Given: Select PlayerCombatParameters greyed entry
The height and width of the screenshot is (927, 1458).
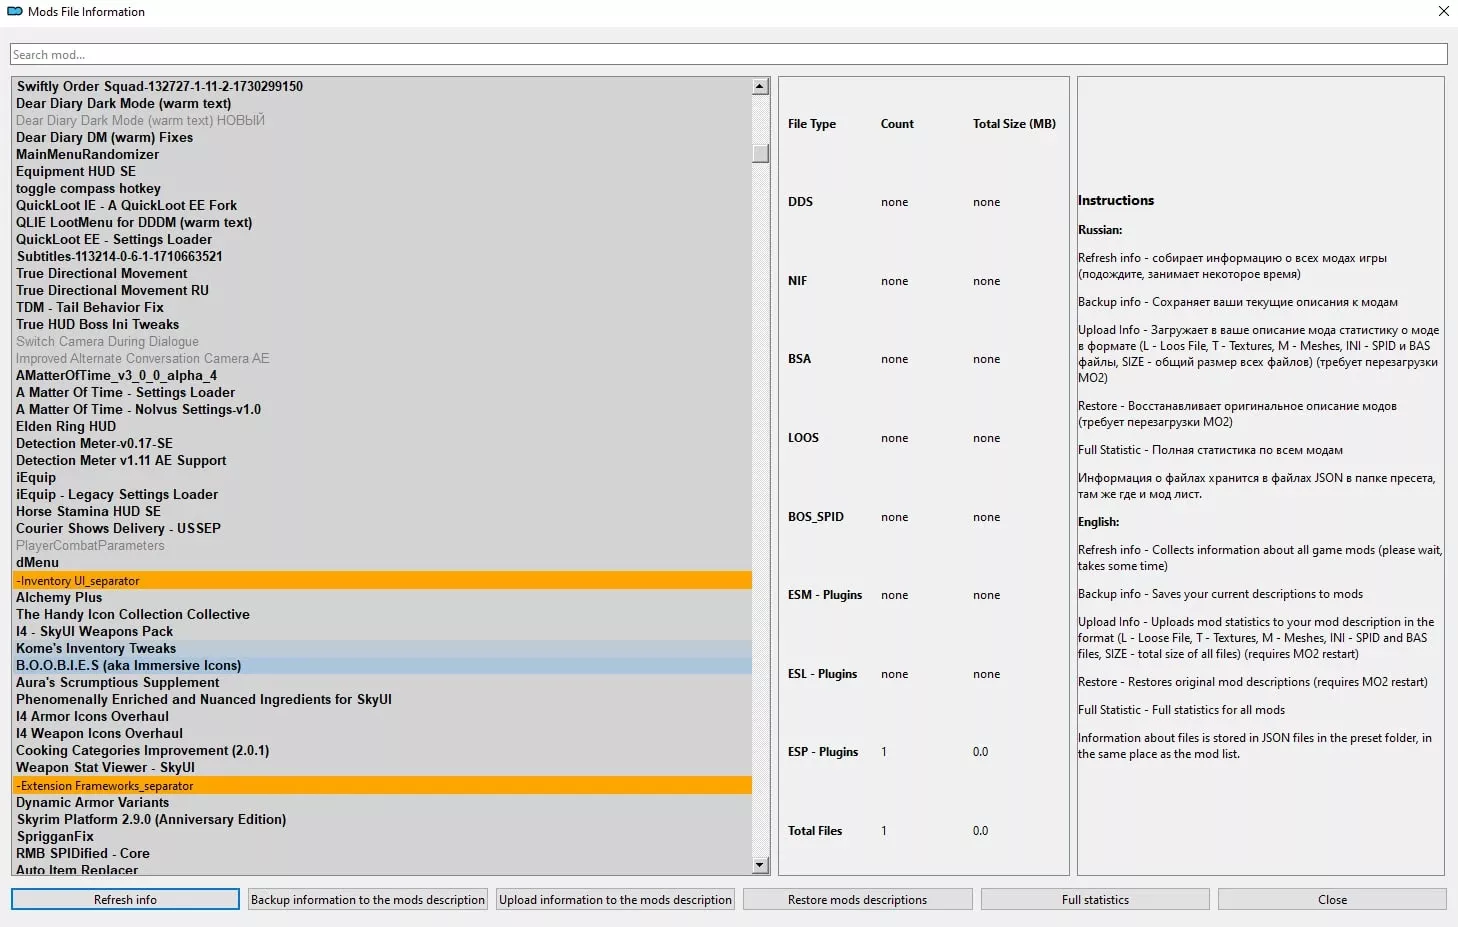Looking at the screenshot, I should (x=90, y=545).
